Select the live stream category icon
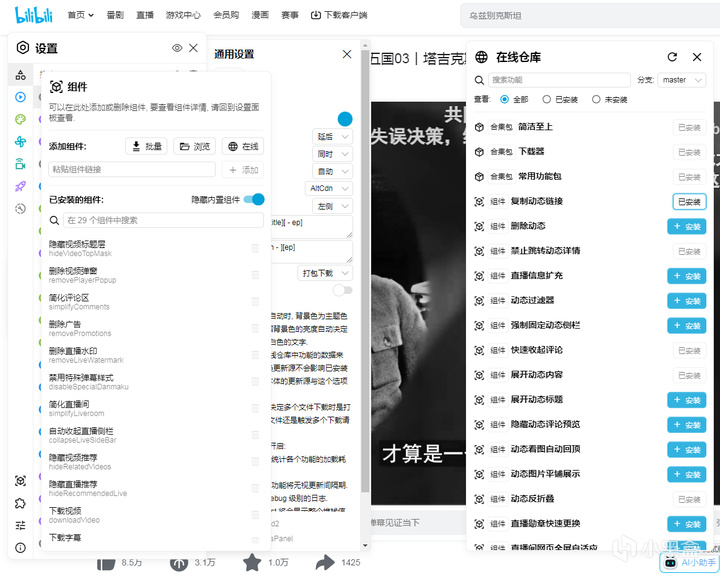Viewport: 720px width, 576px height. tap(20, 164)
